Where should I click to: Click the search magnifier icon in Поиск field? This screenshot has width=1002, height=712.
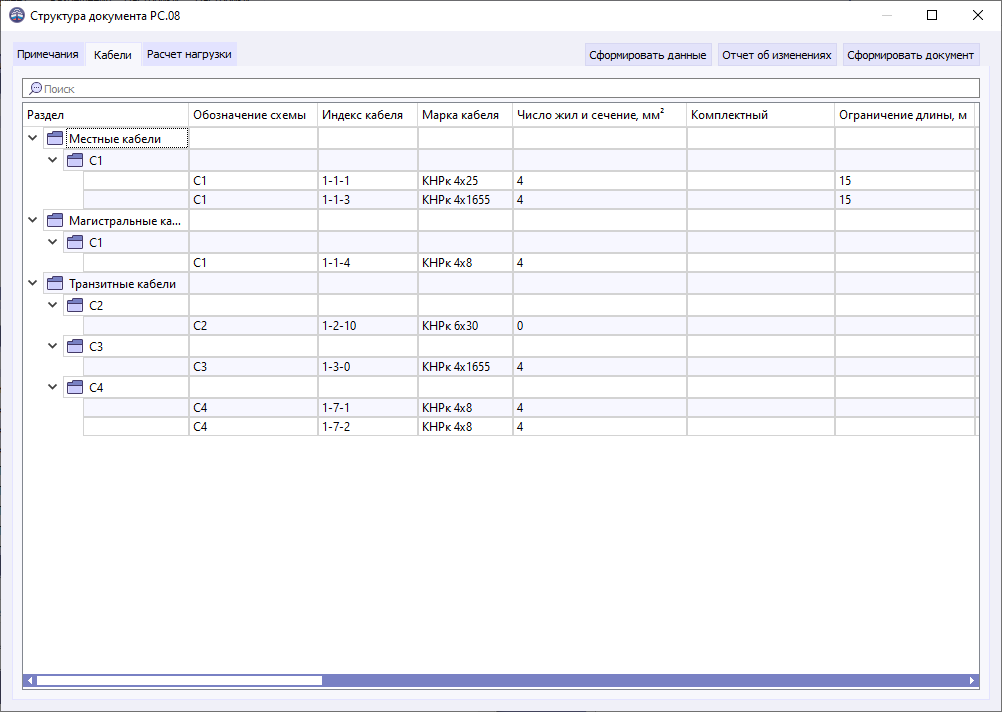[34, 88]
